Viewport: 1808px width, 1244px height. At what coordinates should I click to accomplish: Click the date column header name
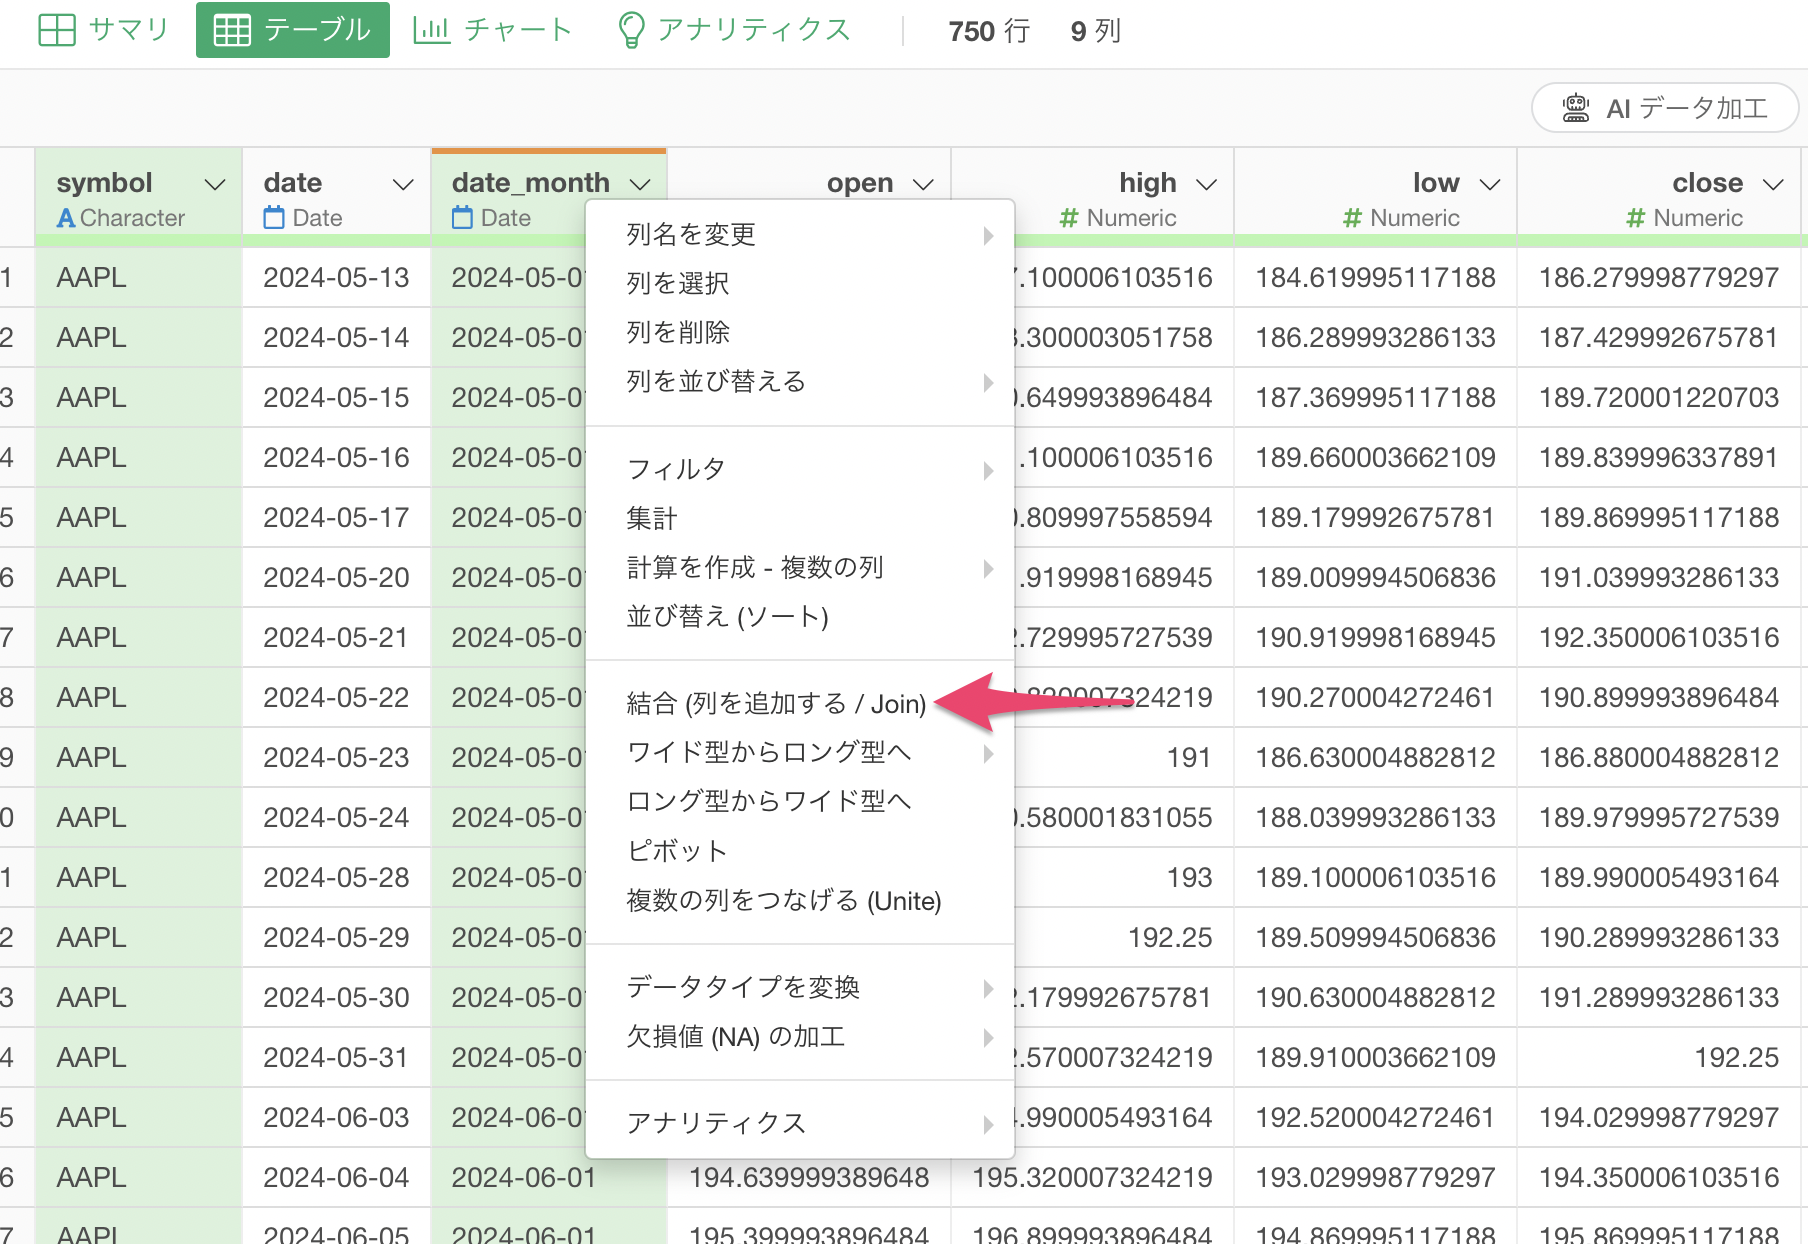[293, 183]
